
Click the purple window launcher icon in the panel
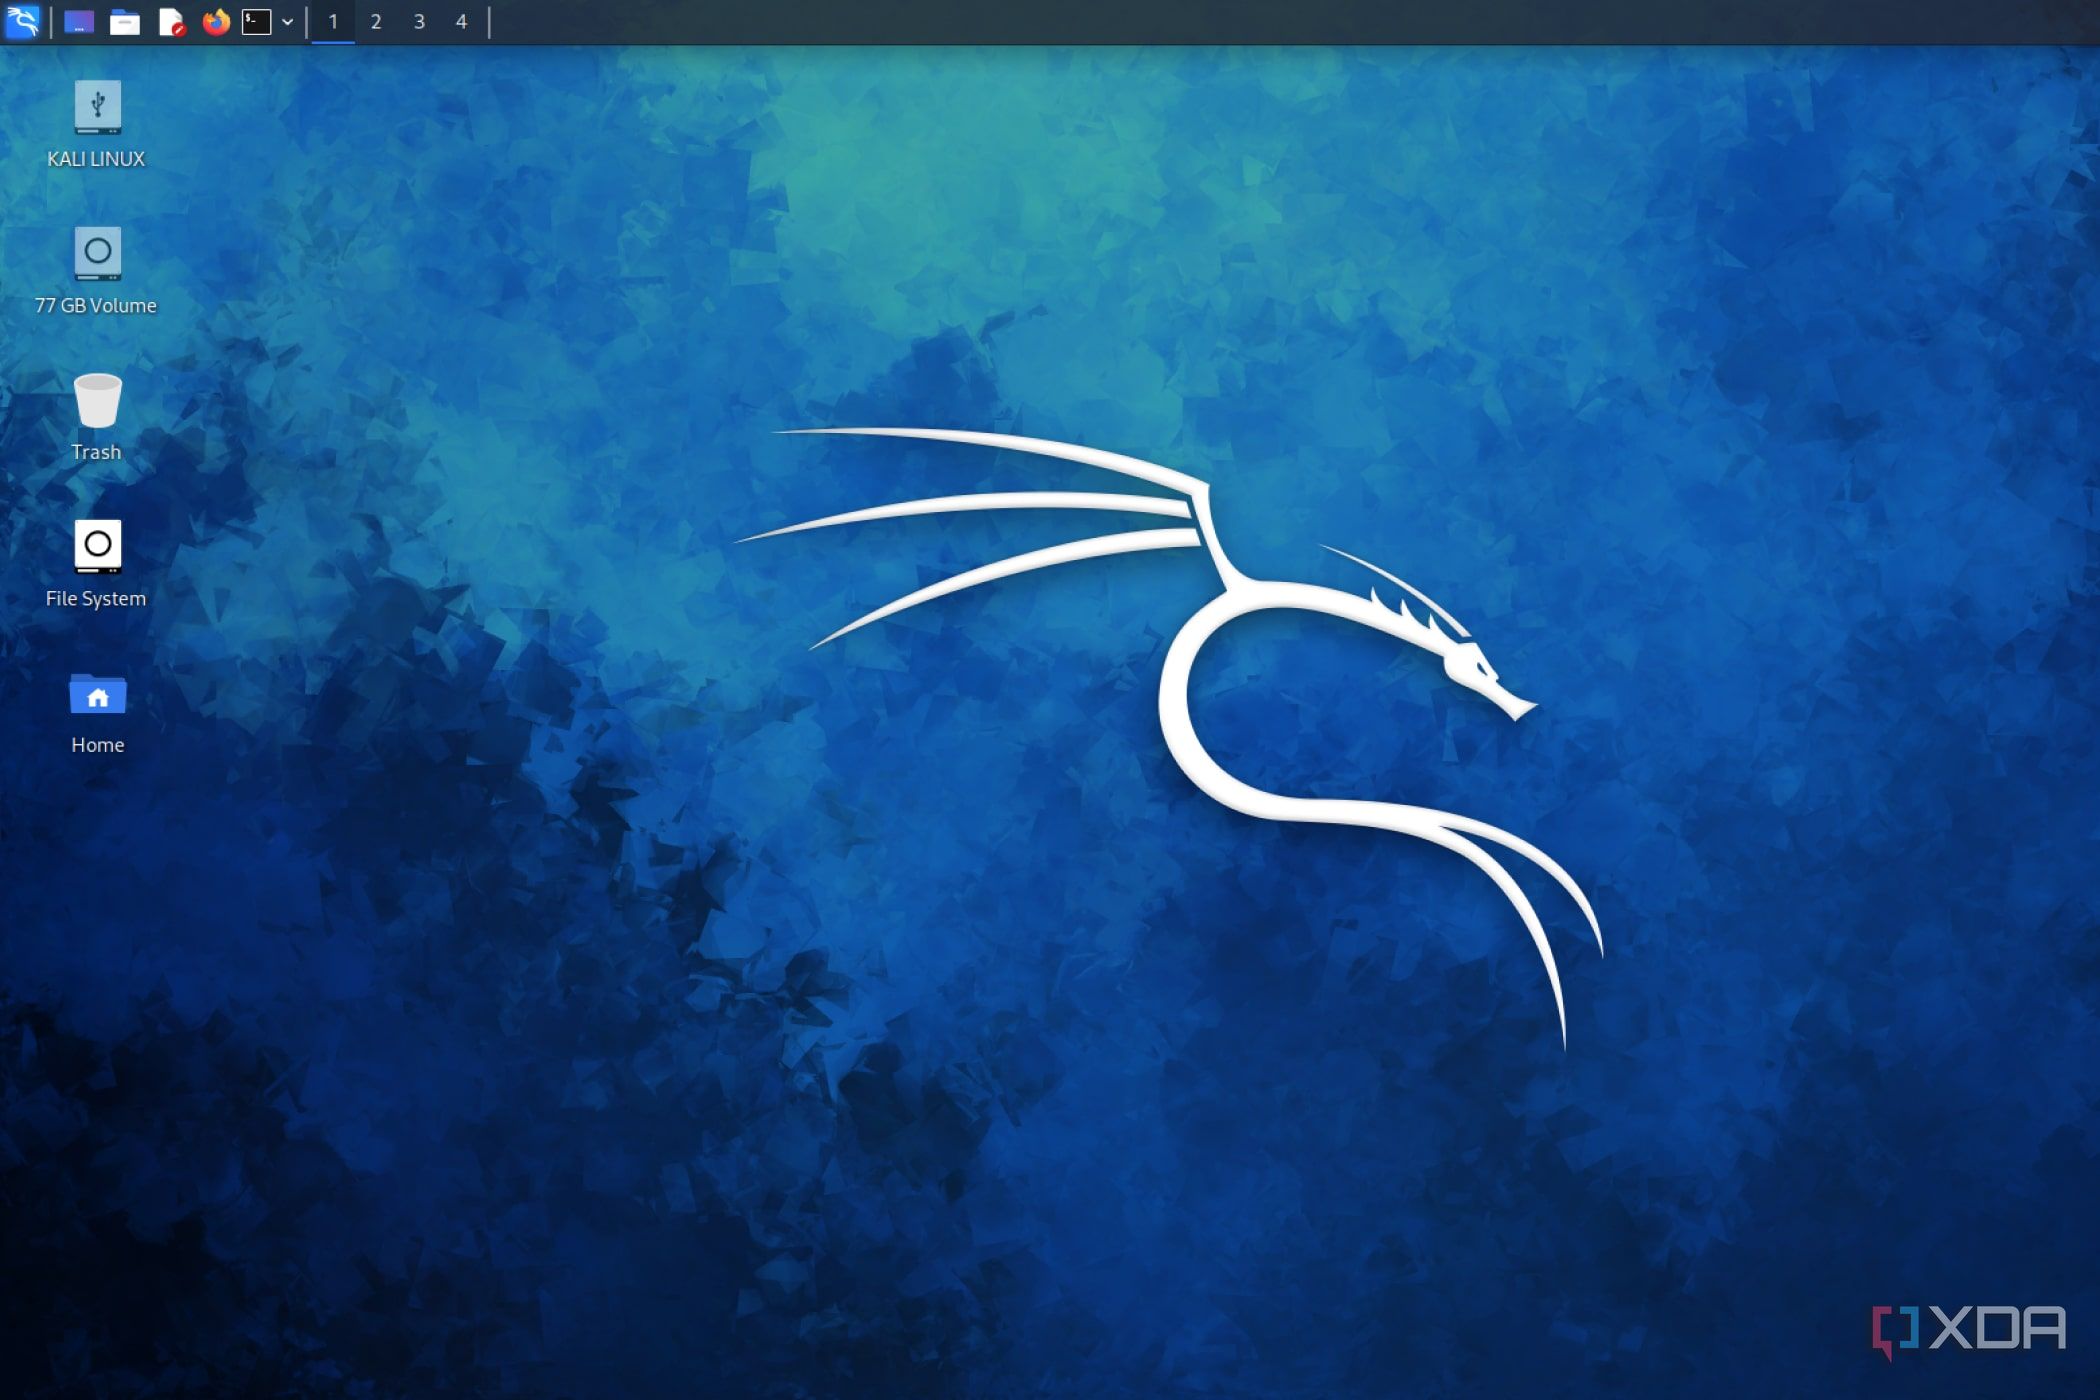[x=79, y=21]
